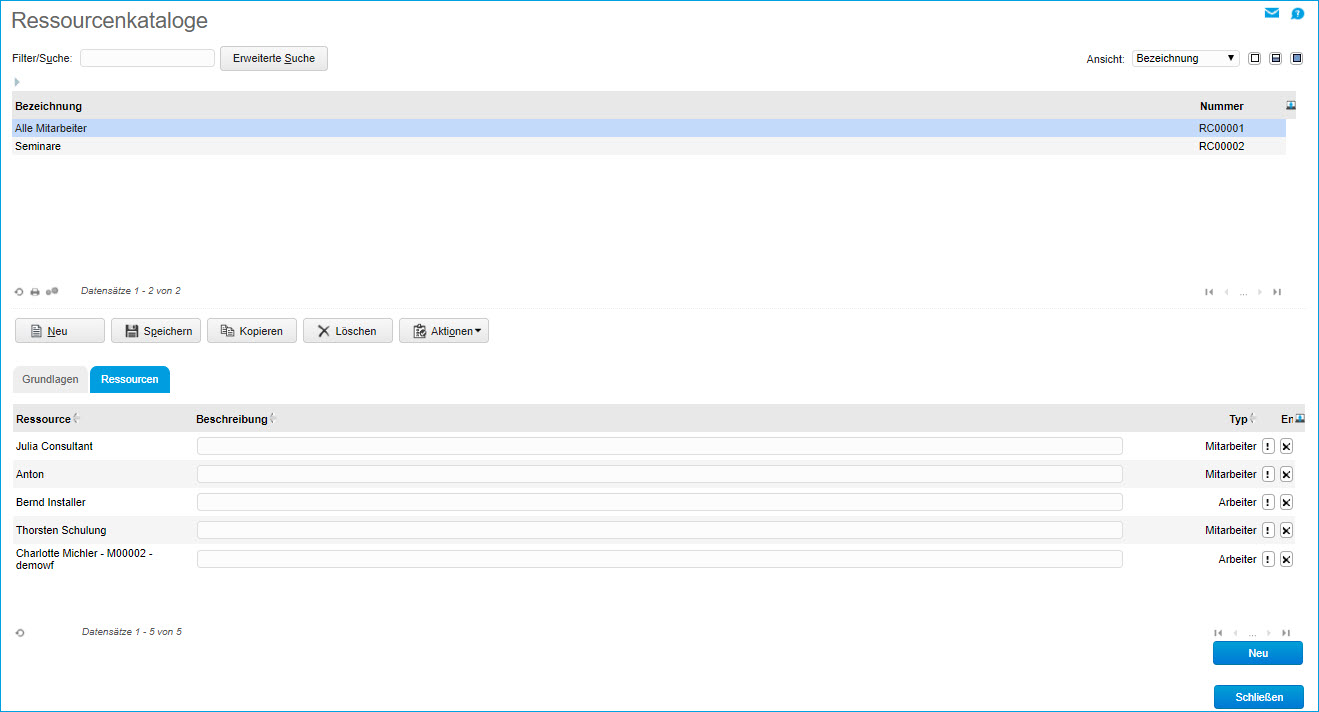The image size is (1319, 712).
Task: Click the Neu button next to Speichern
Action: (60, 331)
